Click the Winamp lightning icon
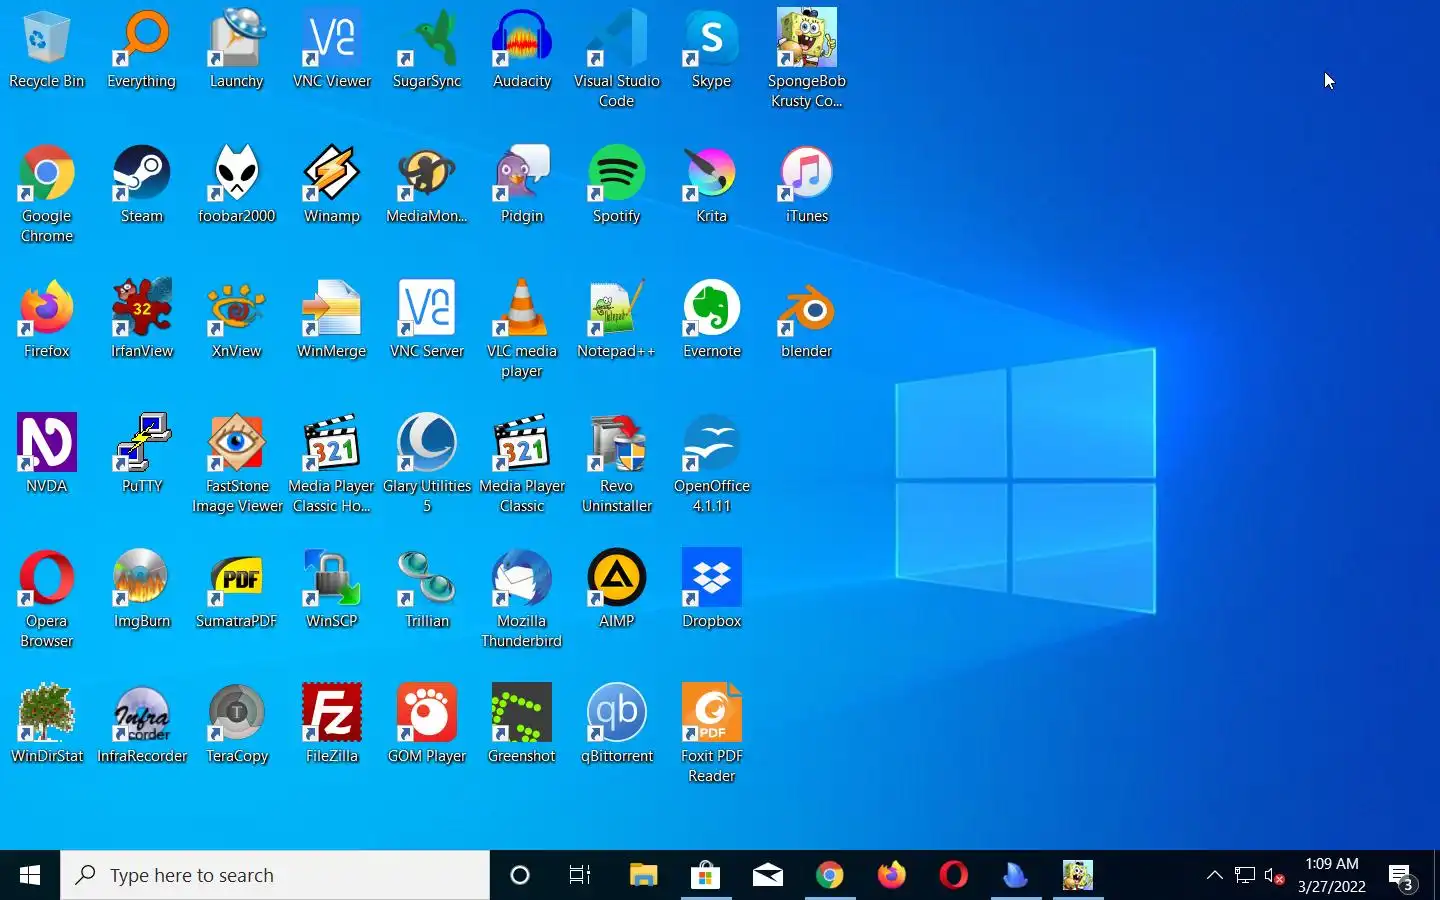Viewport: 1440px width, 900px height. pyautogui.click(x=332, y=172)
